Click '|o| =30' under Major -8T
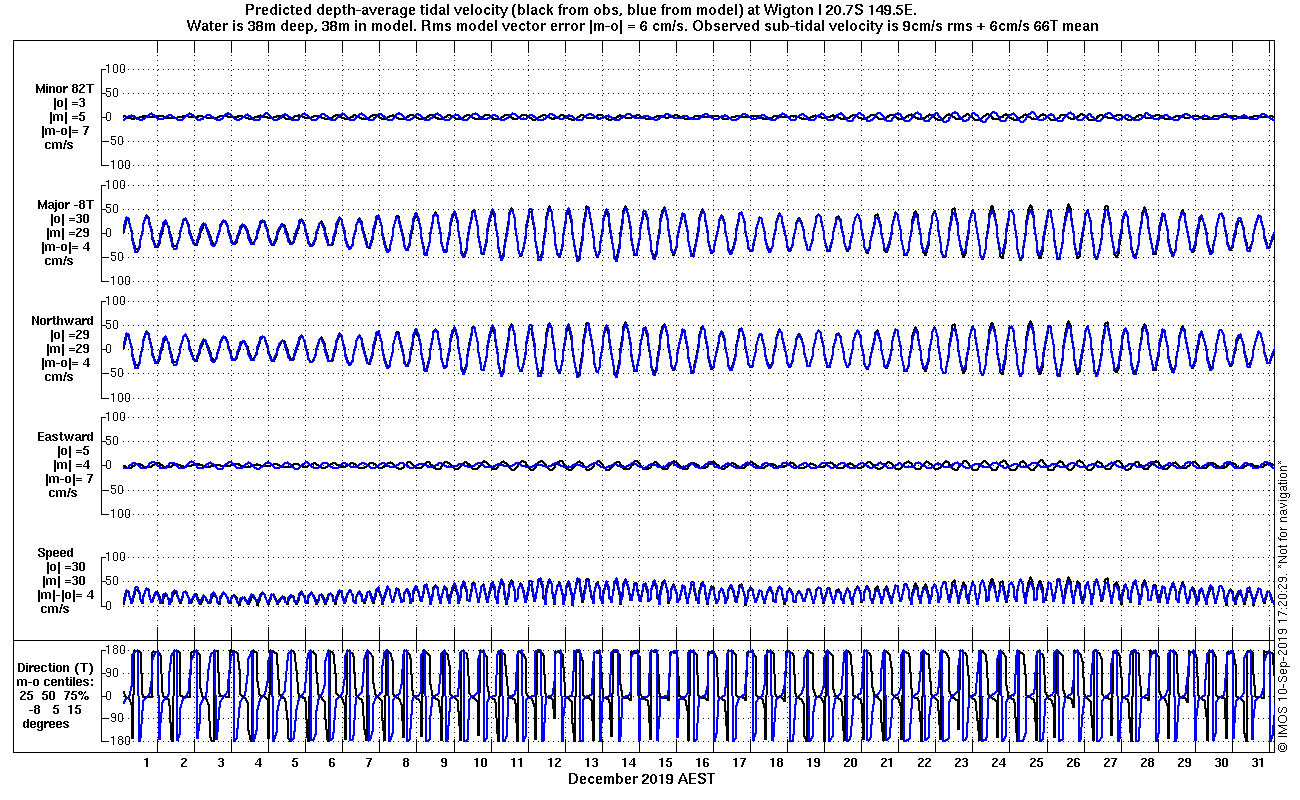Image resolution: width=1300 pixels, height=800 pixels. 70,219
